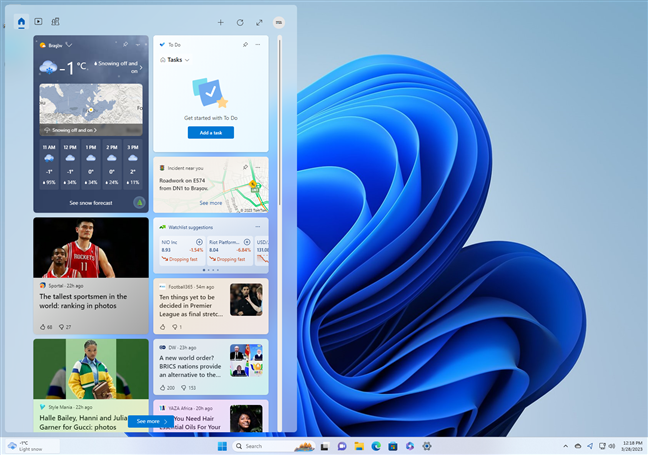Screen dimensions: 648x455
Task: Open Microsoft Store from the taskbar
Action: [393, 446]
